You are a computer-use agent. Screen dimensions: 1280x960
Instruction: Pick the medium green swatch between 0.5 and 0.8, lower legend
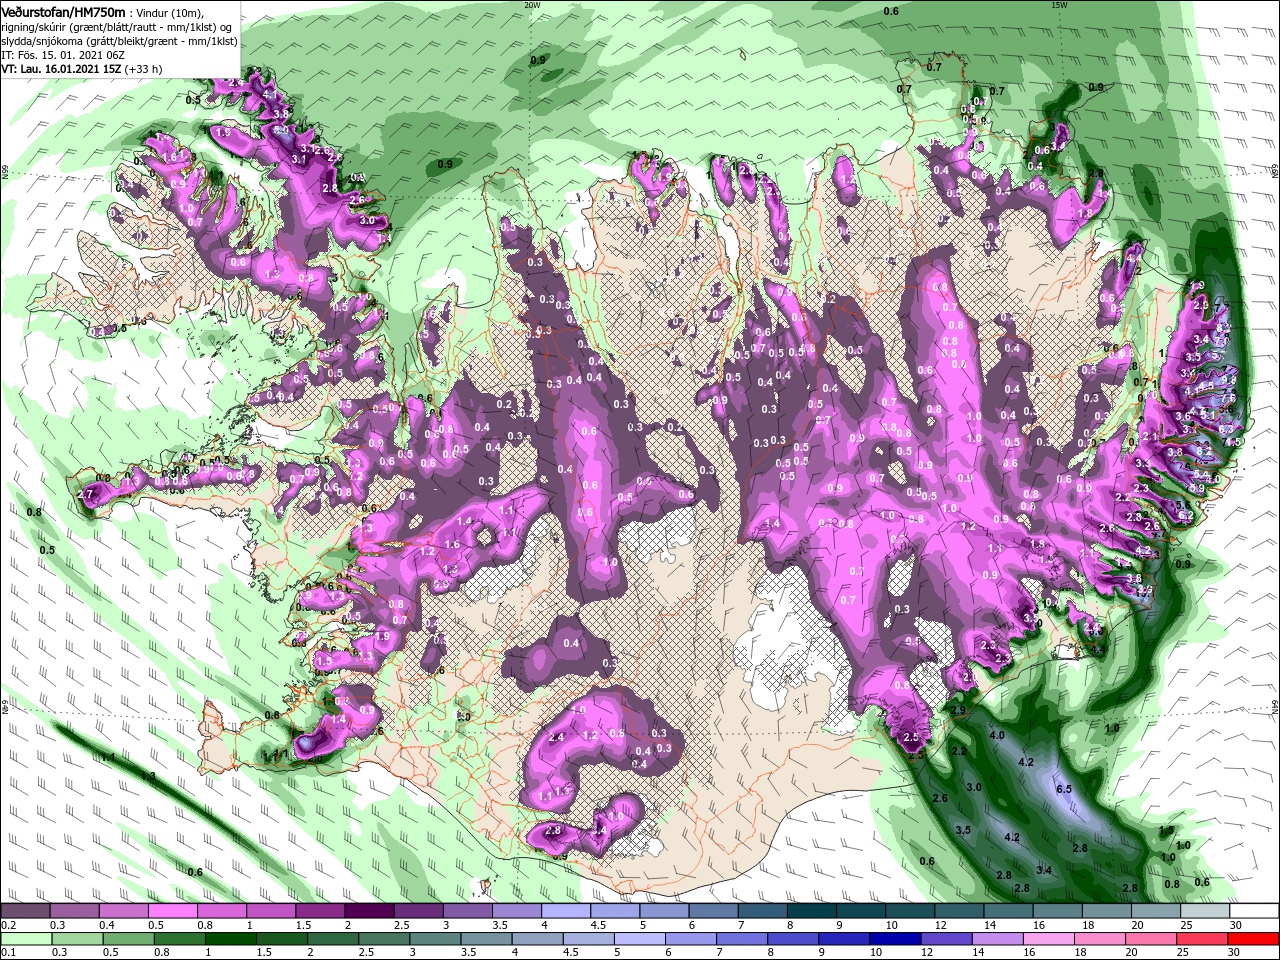pyautogui.click(x=128, y=939)
